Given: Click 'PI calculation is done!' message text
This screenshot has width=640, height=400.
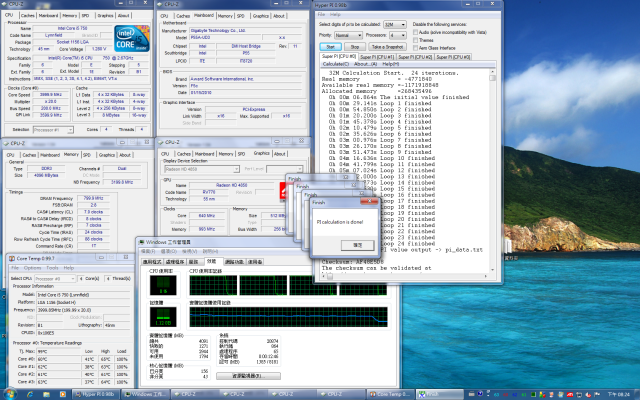Looking at the screenshot, I should (x=340, y=222).
